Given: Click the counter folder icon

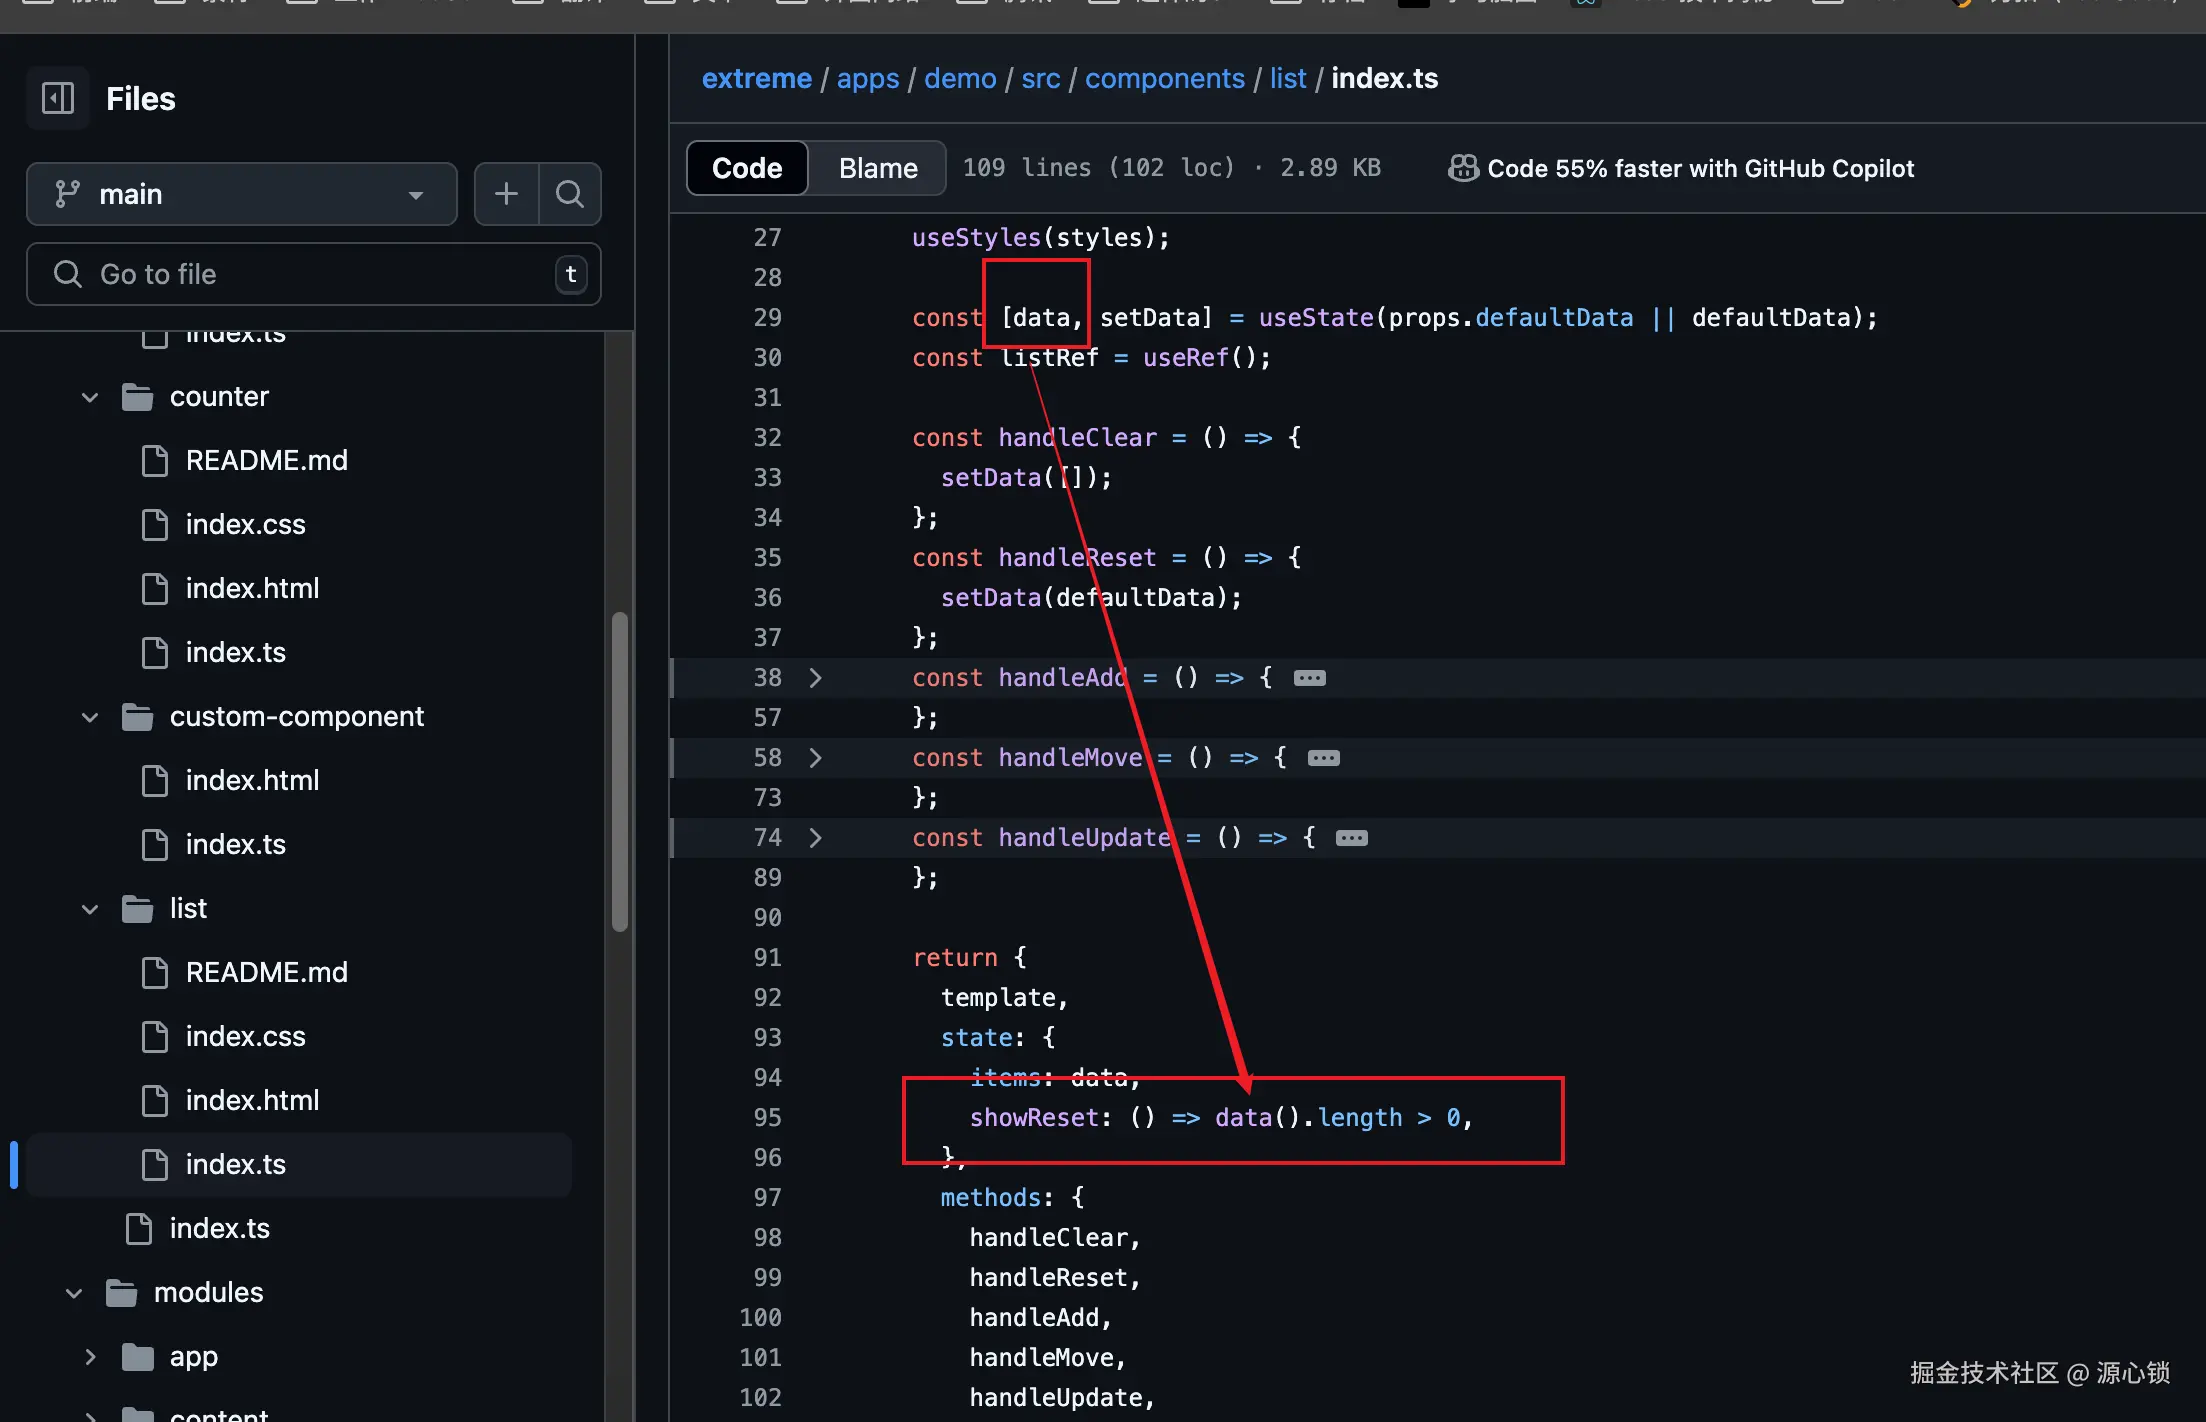Looking at the screenshot, I should [x=137, y=397].
